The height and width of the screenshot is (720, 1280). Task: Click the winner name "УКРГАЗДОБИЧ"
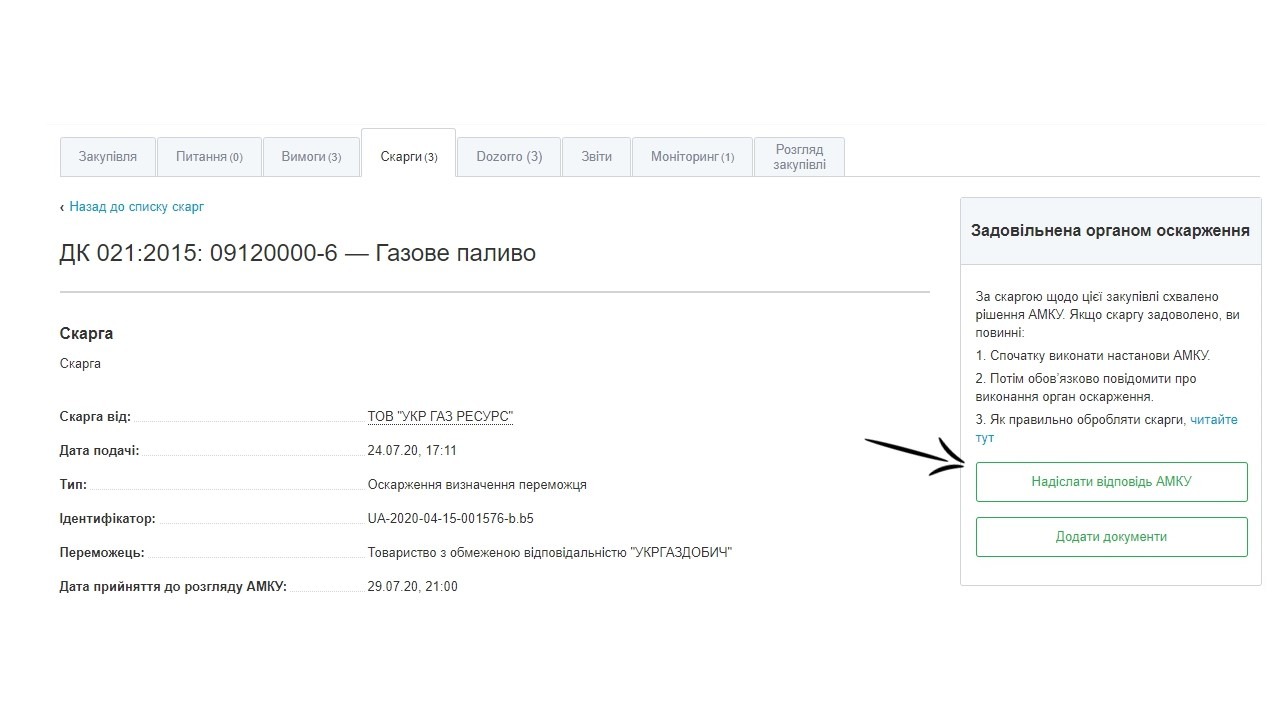(550, 553)
